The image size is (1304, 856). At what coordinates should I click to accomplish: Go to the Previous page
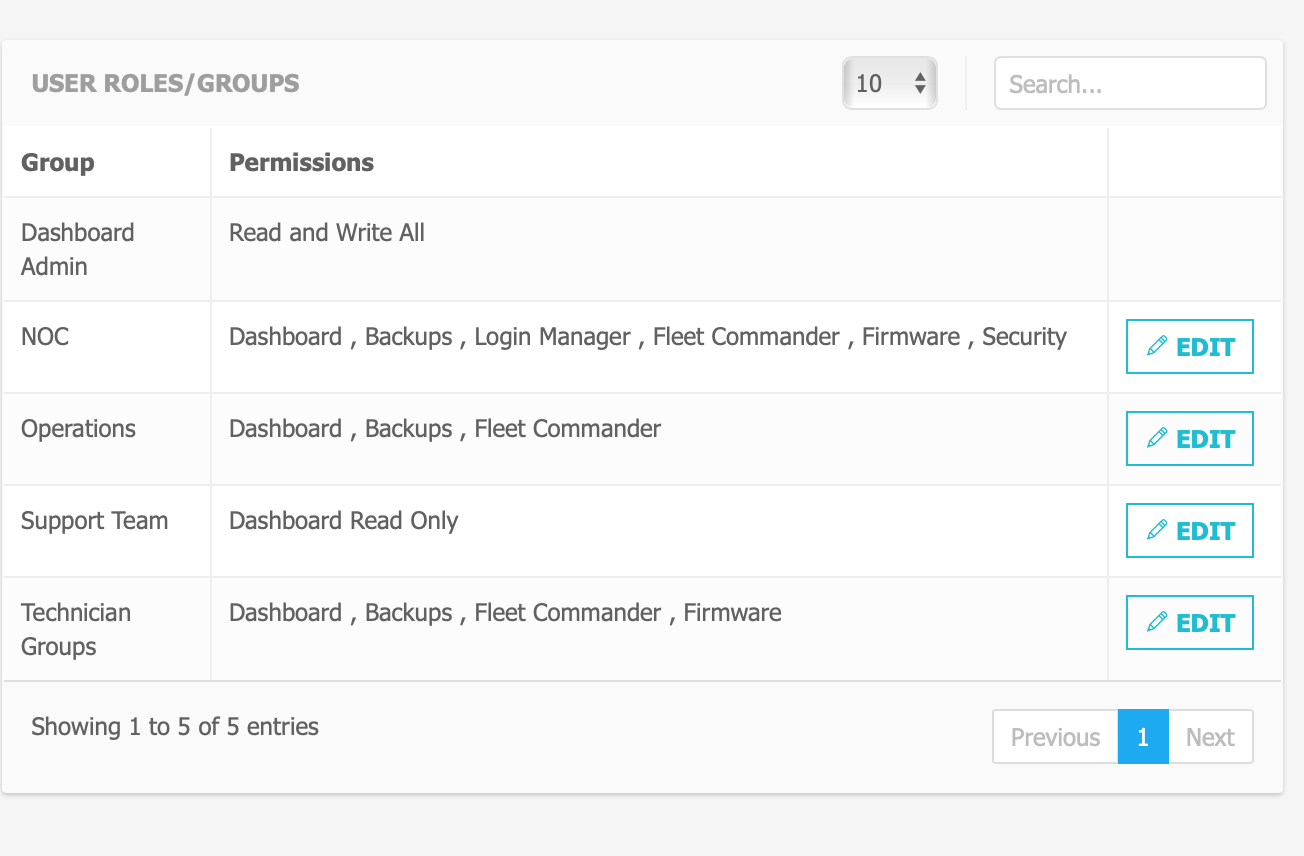point(1055,737)
